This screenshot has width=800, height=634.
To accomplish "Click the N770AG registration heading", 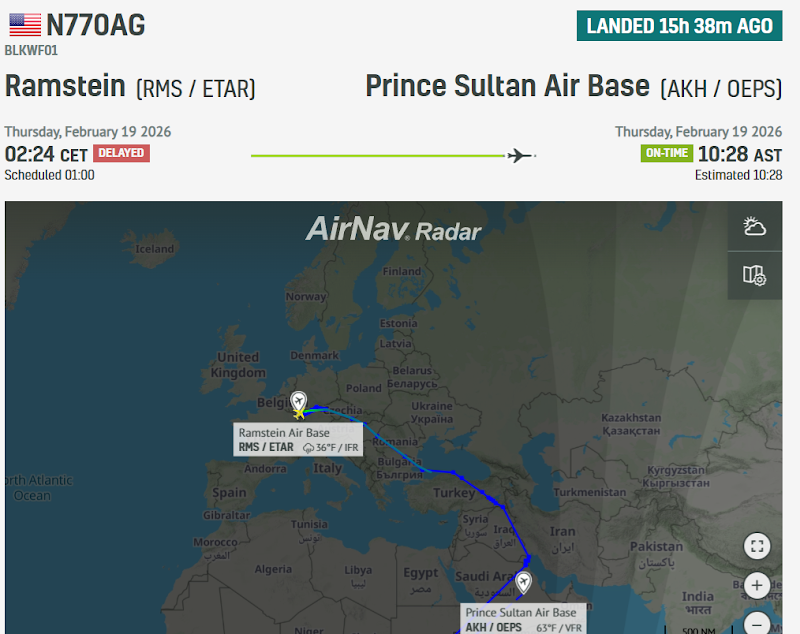I will 96,25.
